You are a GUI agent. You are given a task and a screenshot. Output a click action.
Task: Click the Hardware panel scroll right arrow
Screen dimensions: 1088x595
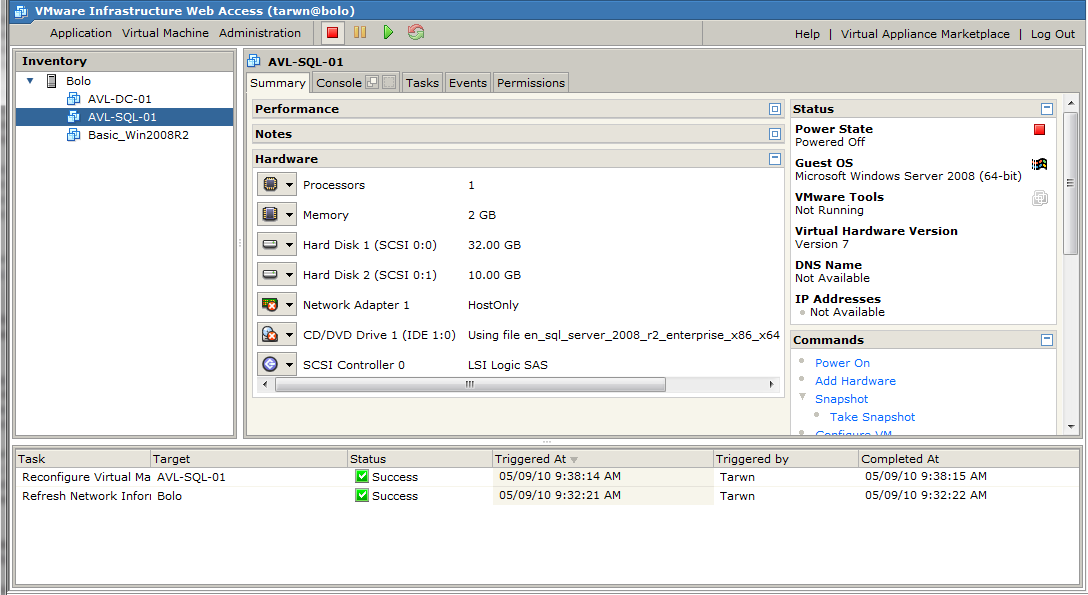pos(771,384)
